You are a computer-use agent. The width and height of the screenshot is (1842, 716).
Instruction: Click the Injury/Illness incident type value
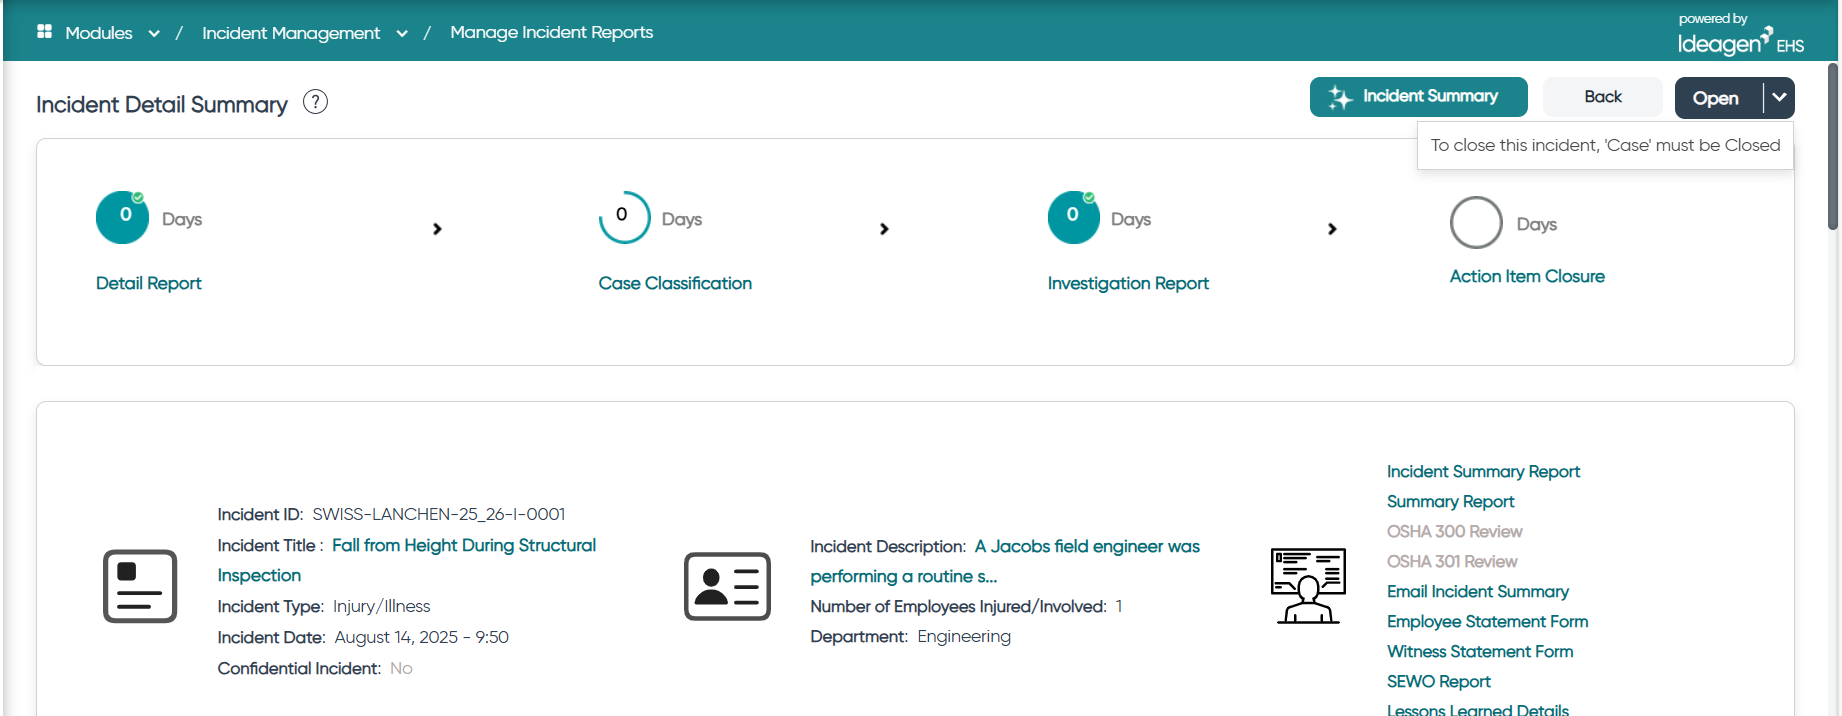[381, 606]
